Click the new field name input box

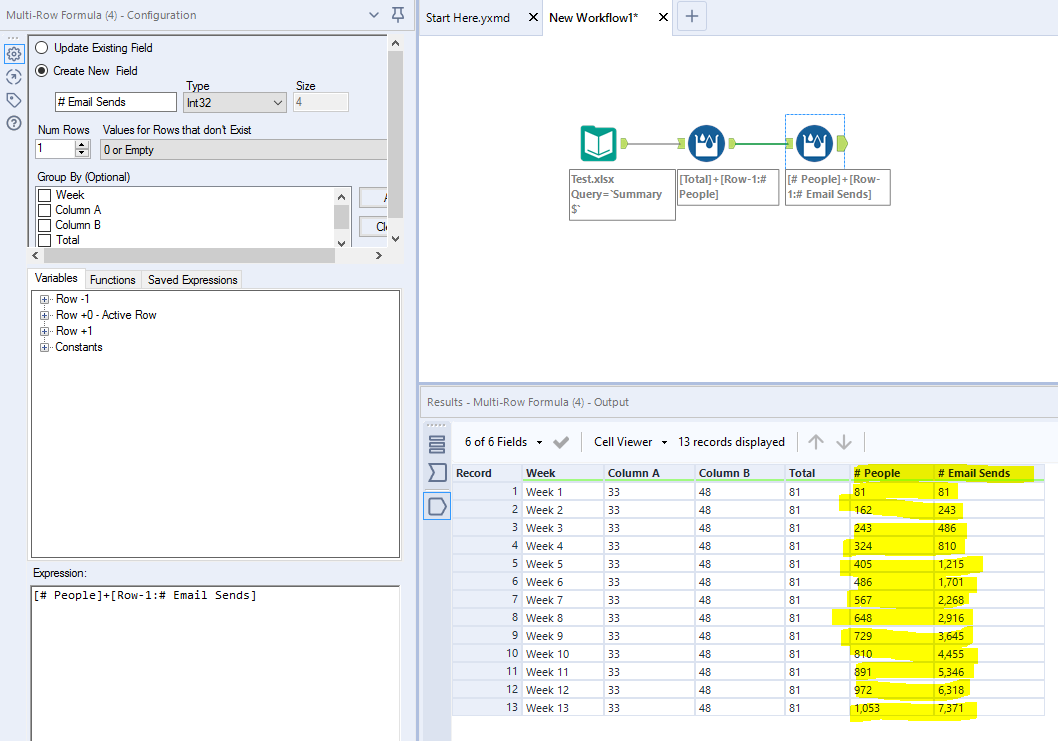coord(117,102)
